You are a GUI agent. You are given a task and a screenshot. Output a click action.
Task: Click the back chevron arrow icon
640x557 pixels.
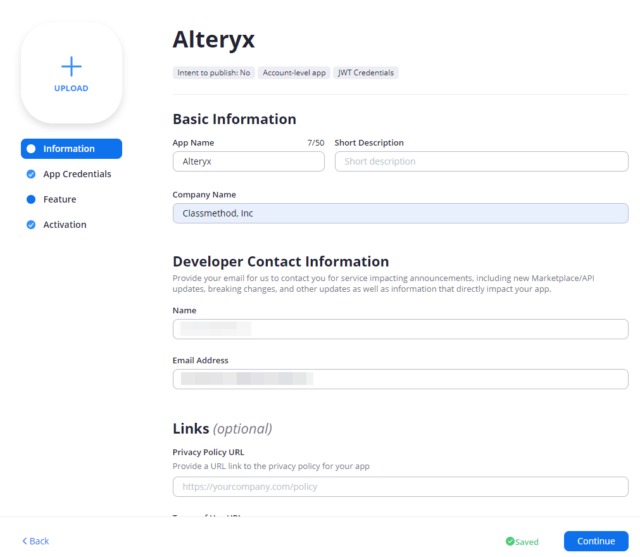coord(24,541)
